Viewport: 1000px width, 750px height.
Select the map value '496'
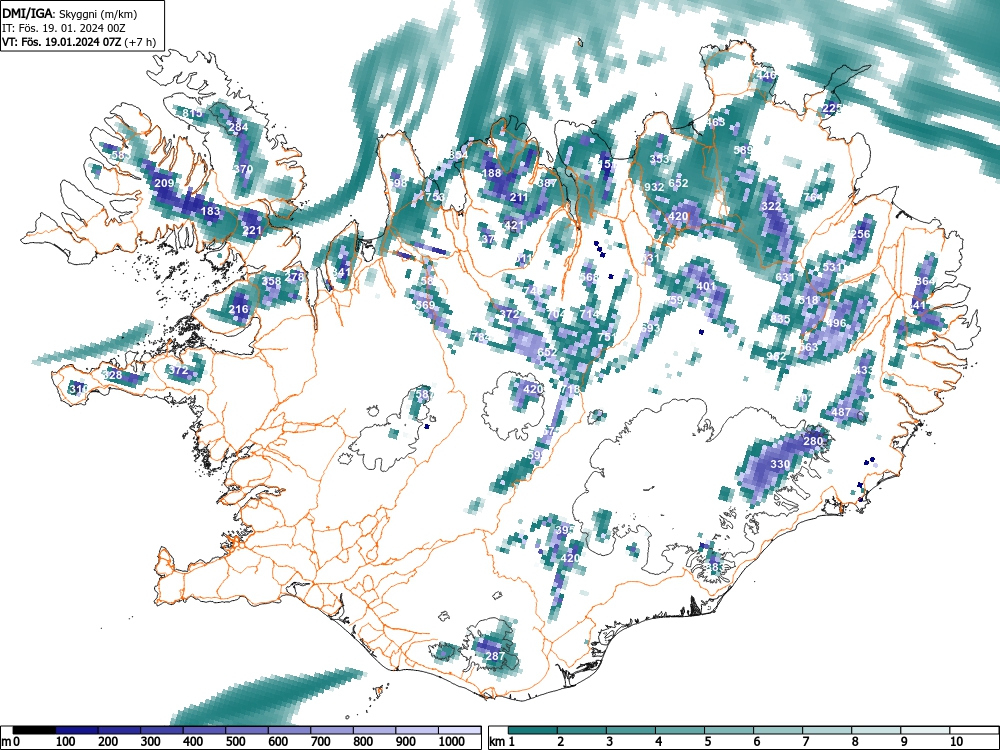click(836, 323)
